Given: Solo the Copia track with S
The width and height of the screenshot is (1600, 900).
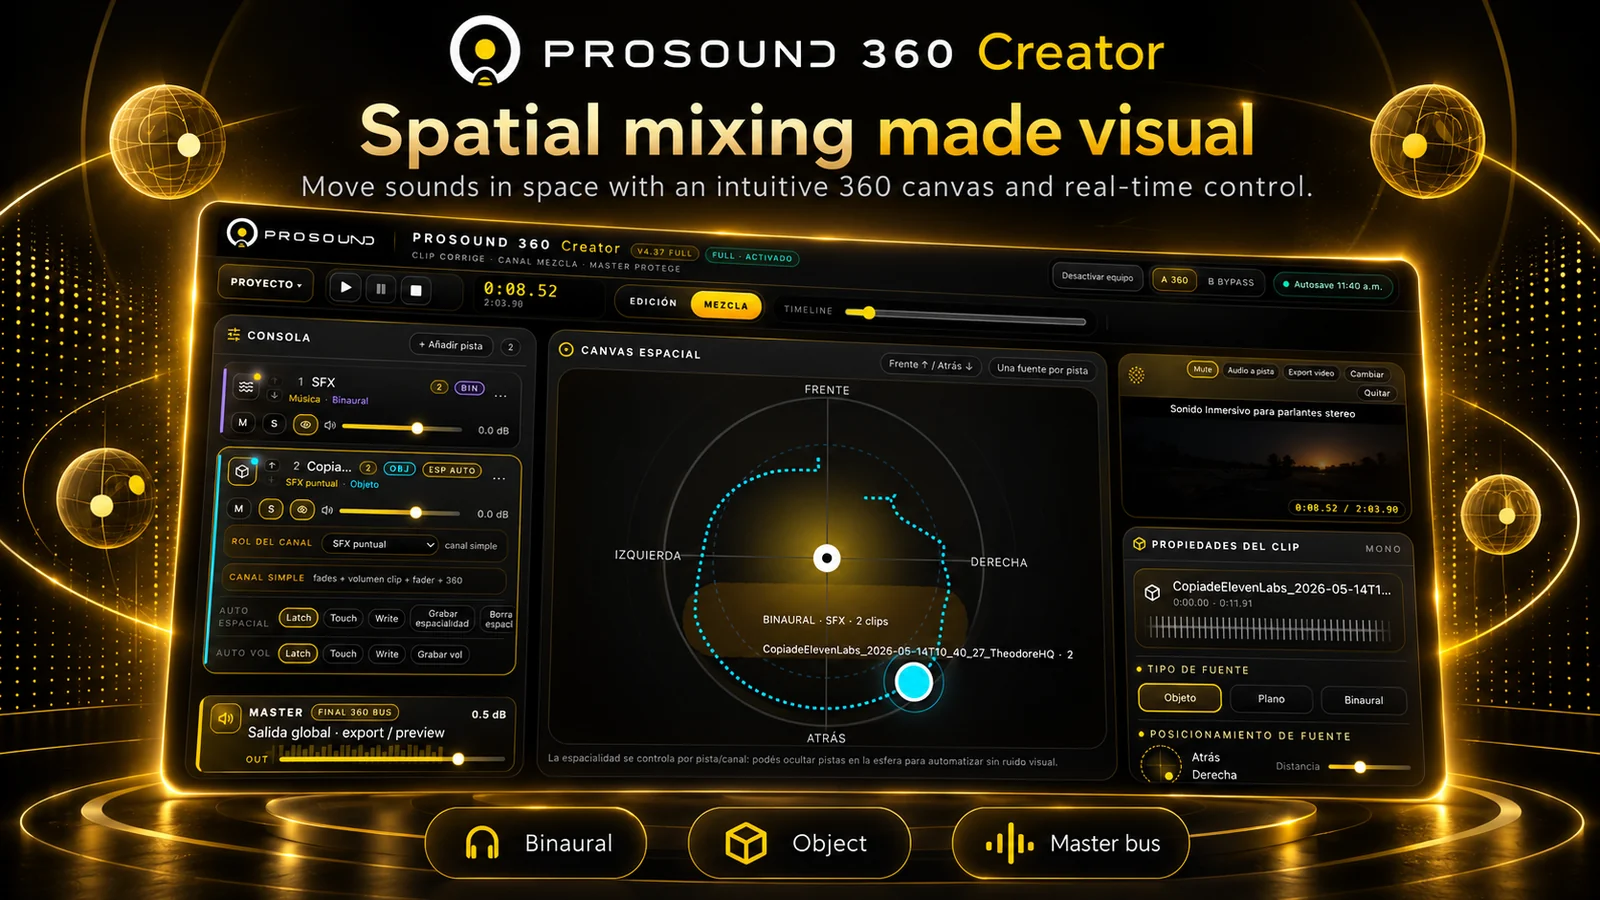Looking at the screenshot, I should coord(271,509).
